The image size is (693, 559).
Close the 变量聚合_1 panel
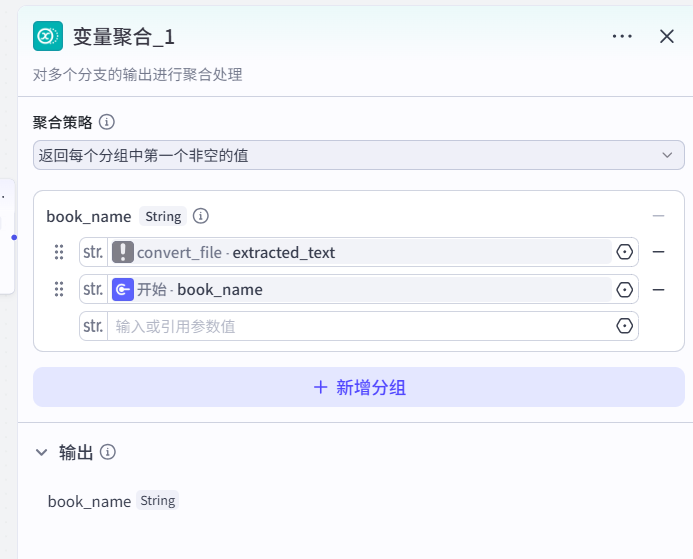point(667,36)
